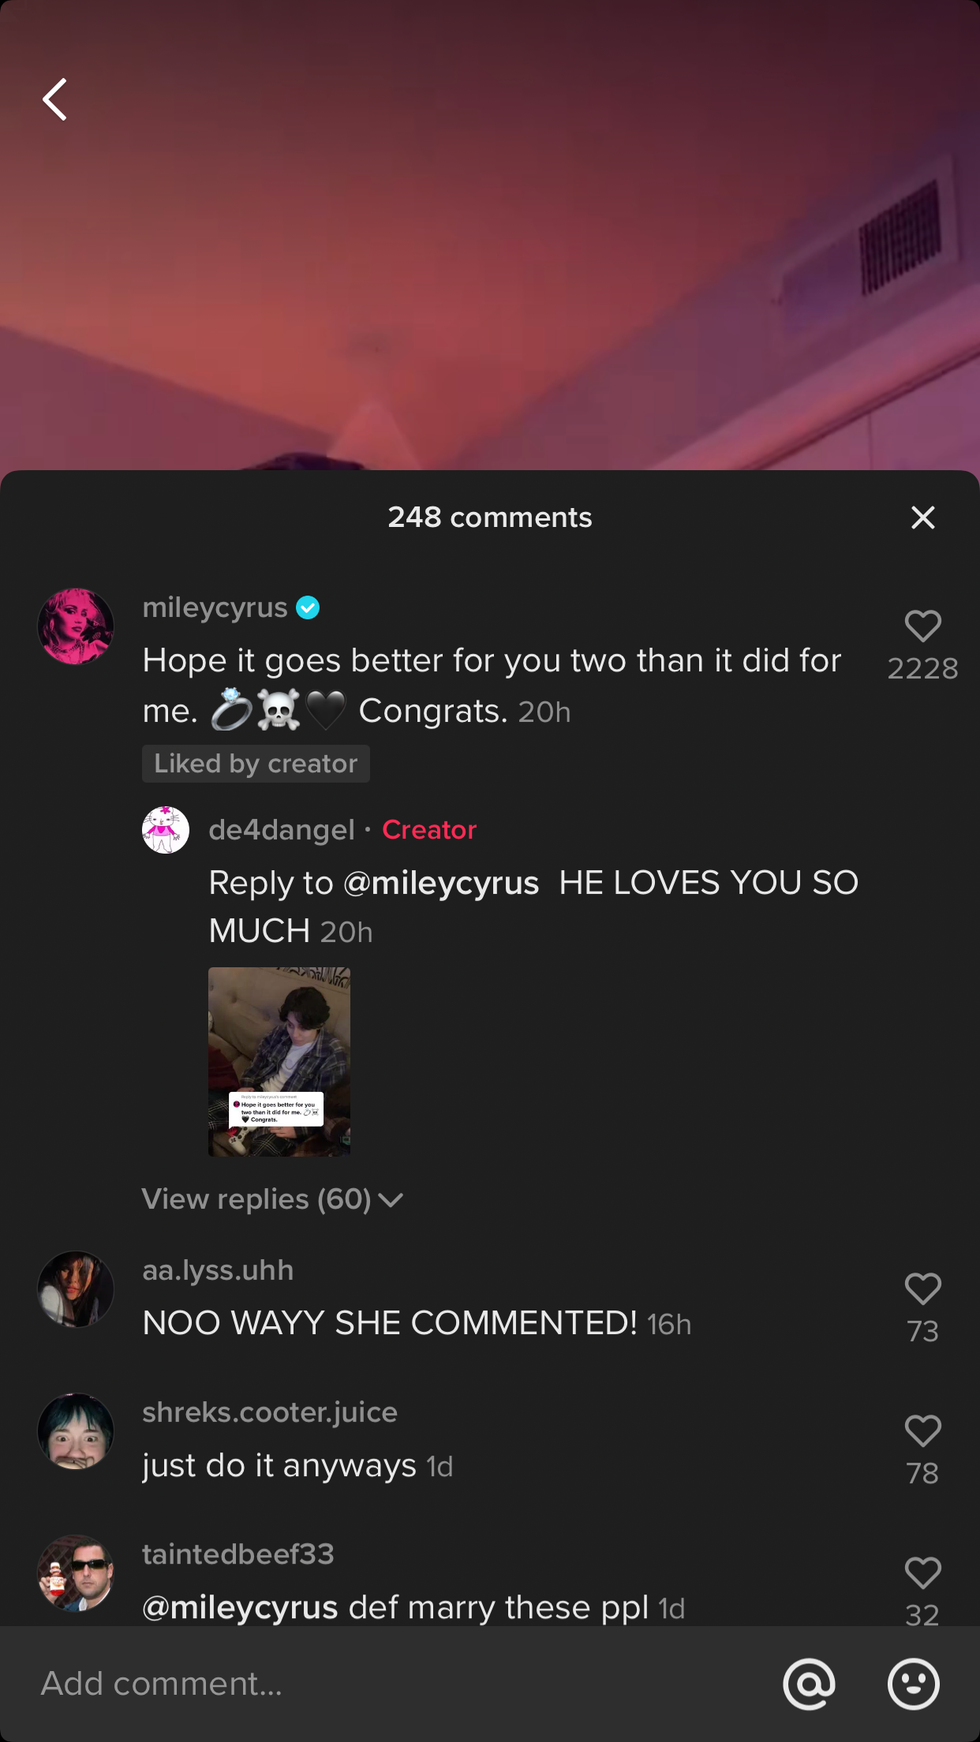This screenshot has height=1742, width=980.
Task: Open mileycyrus profile picture
Action: click(x=76, y=627)
